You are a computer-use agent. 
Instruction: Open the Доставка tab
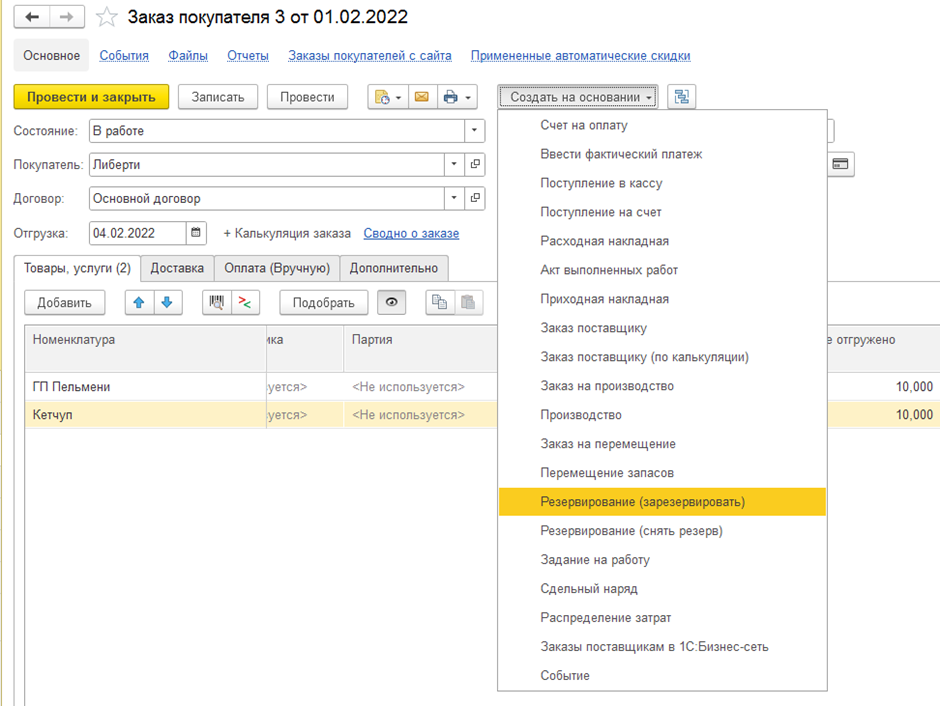click(177, 268)
